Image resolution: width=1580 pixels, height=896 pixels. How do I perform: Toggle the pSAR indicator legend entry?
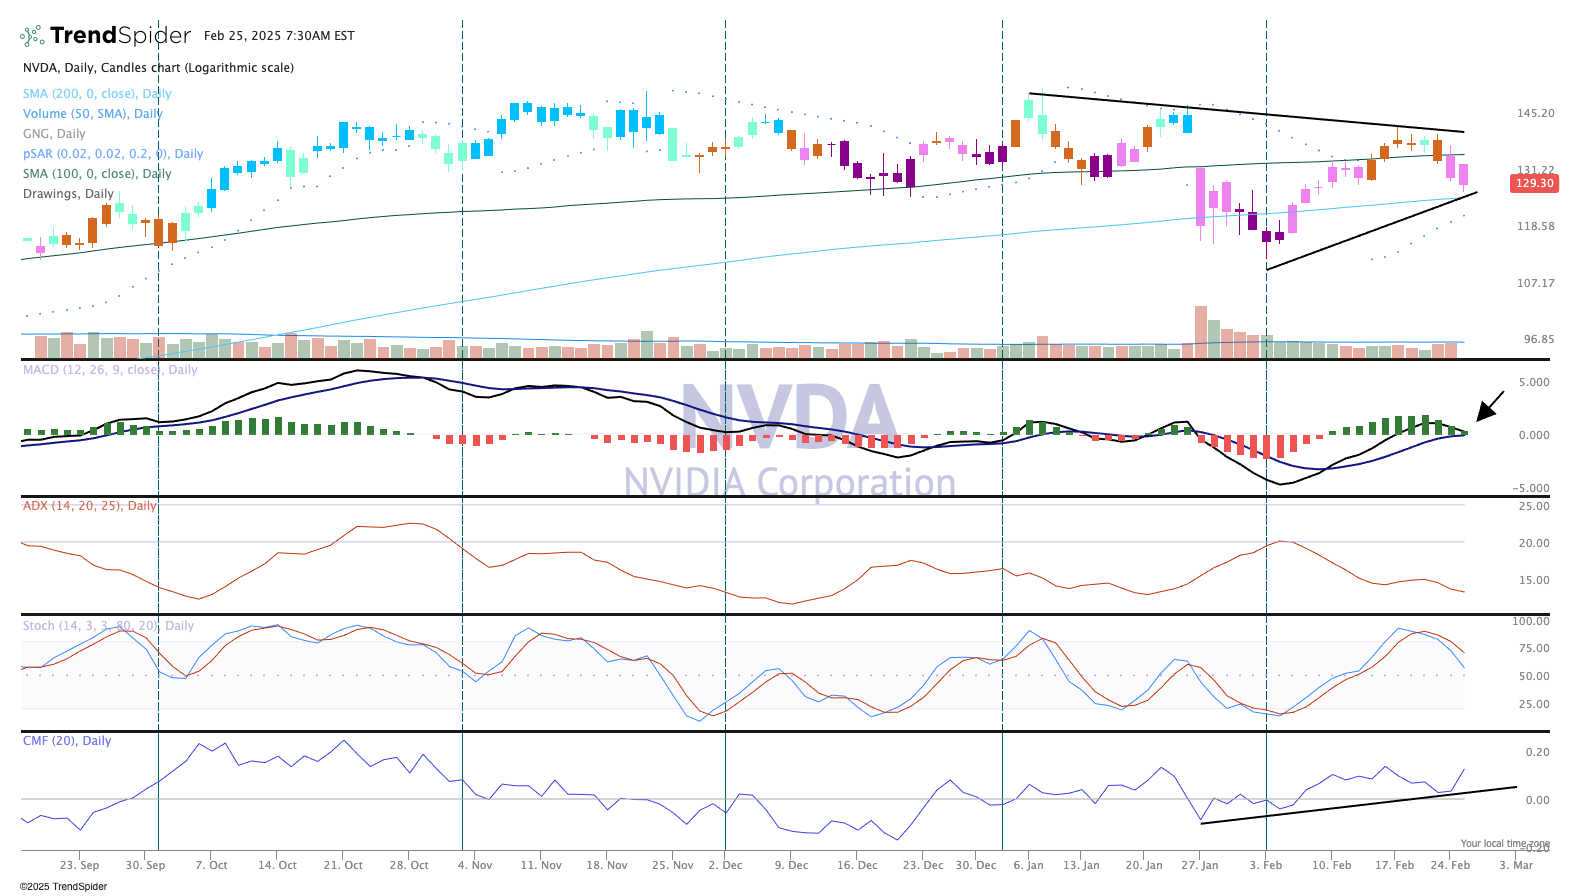coord(112,154)
